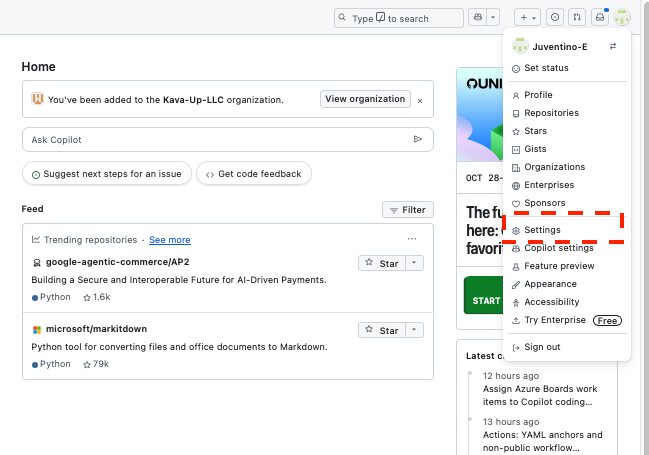Open the Create new plus dropdown
This screenshot has width=649, height=455.
coord(527,18)
